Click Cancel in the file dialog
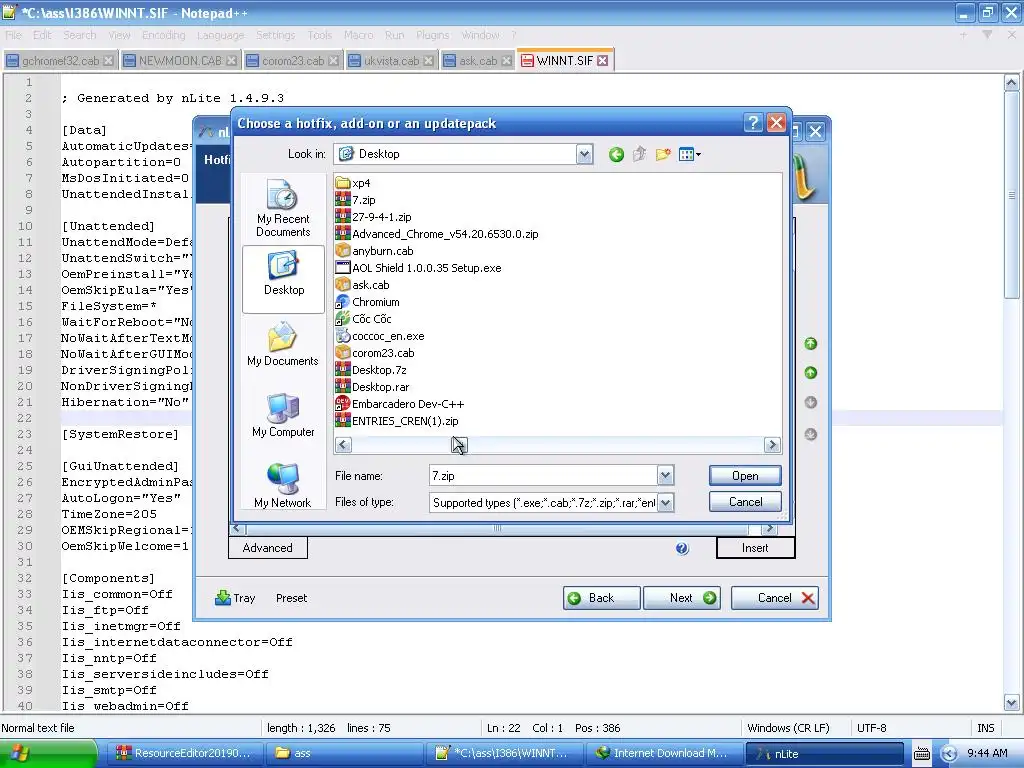 (745, 502)
